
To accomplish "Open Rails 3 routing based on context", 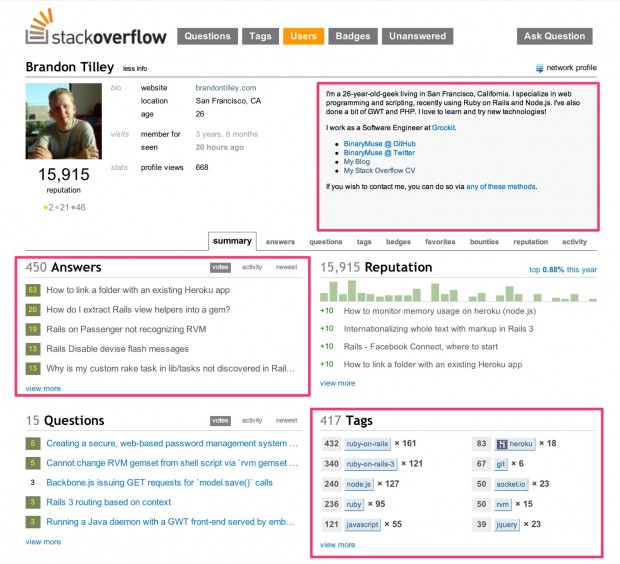I will click(109, 502).
